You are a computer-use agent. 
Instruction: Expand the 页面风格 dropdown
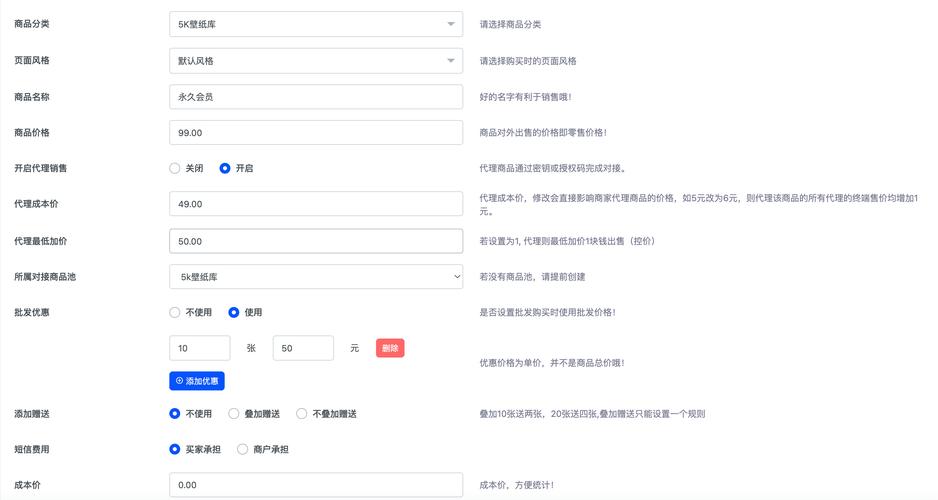315,61
